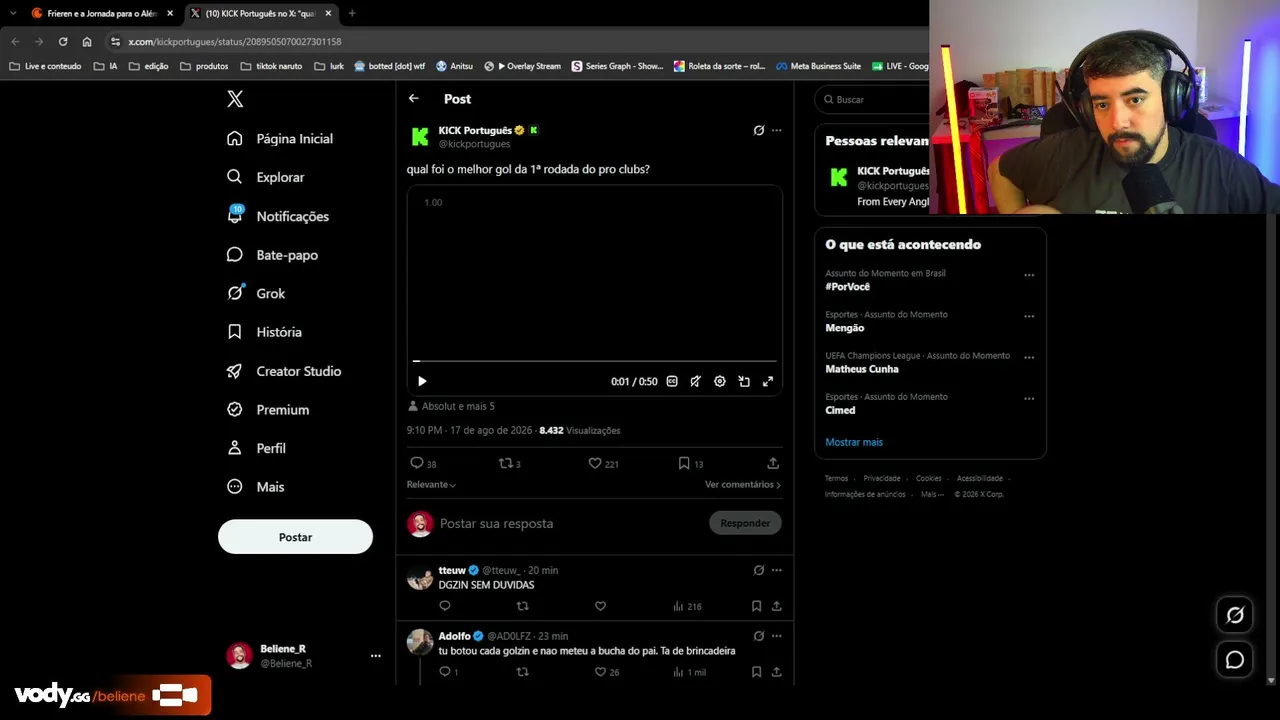
Task: Open more options on tteuw's comment
Action: click(x=776, y=570)
